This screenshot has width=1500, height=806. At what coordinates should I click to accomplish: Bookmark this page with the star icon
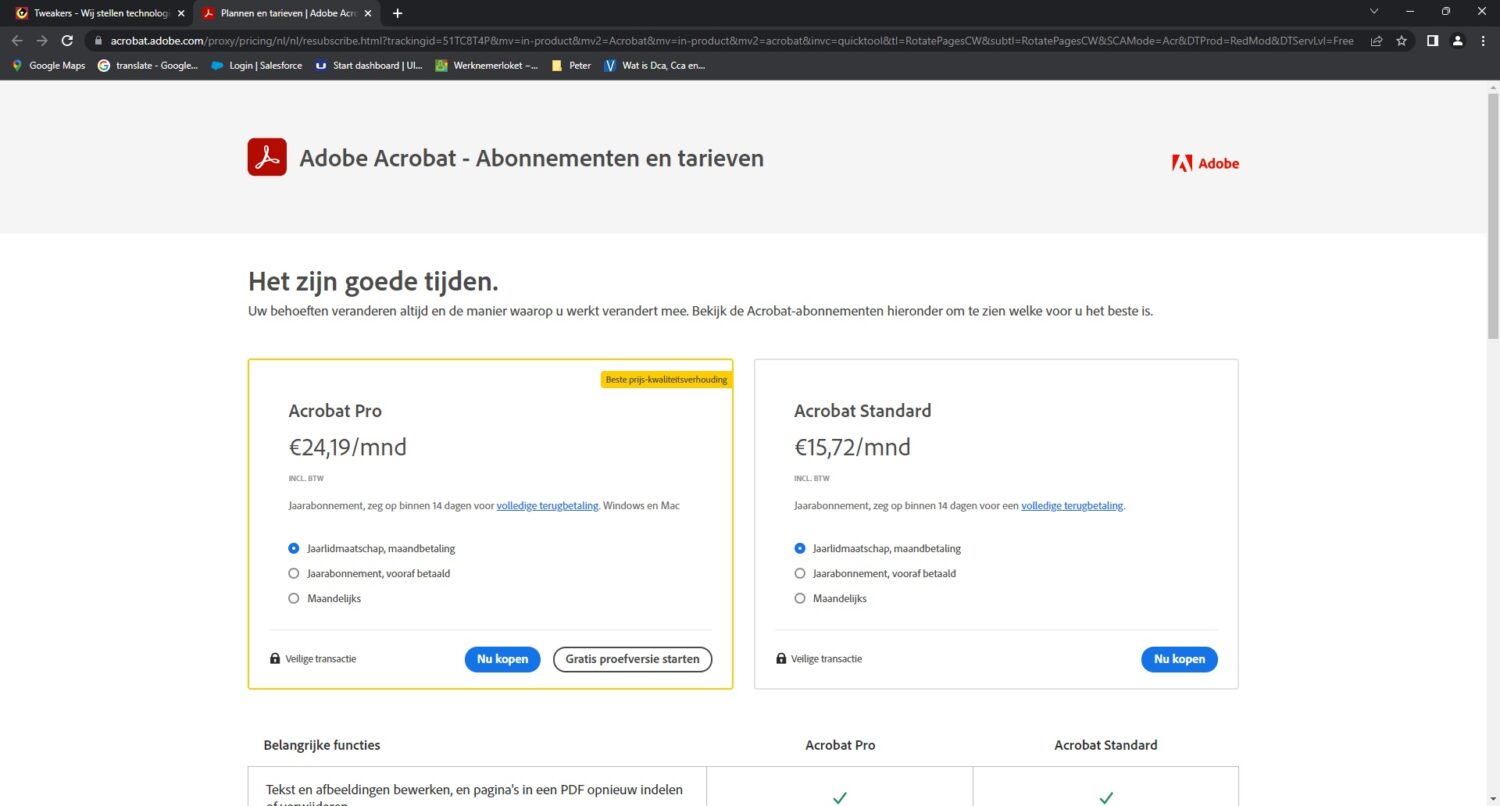1402,41
